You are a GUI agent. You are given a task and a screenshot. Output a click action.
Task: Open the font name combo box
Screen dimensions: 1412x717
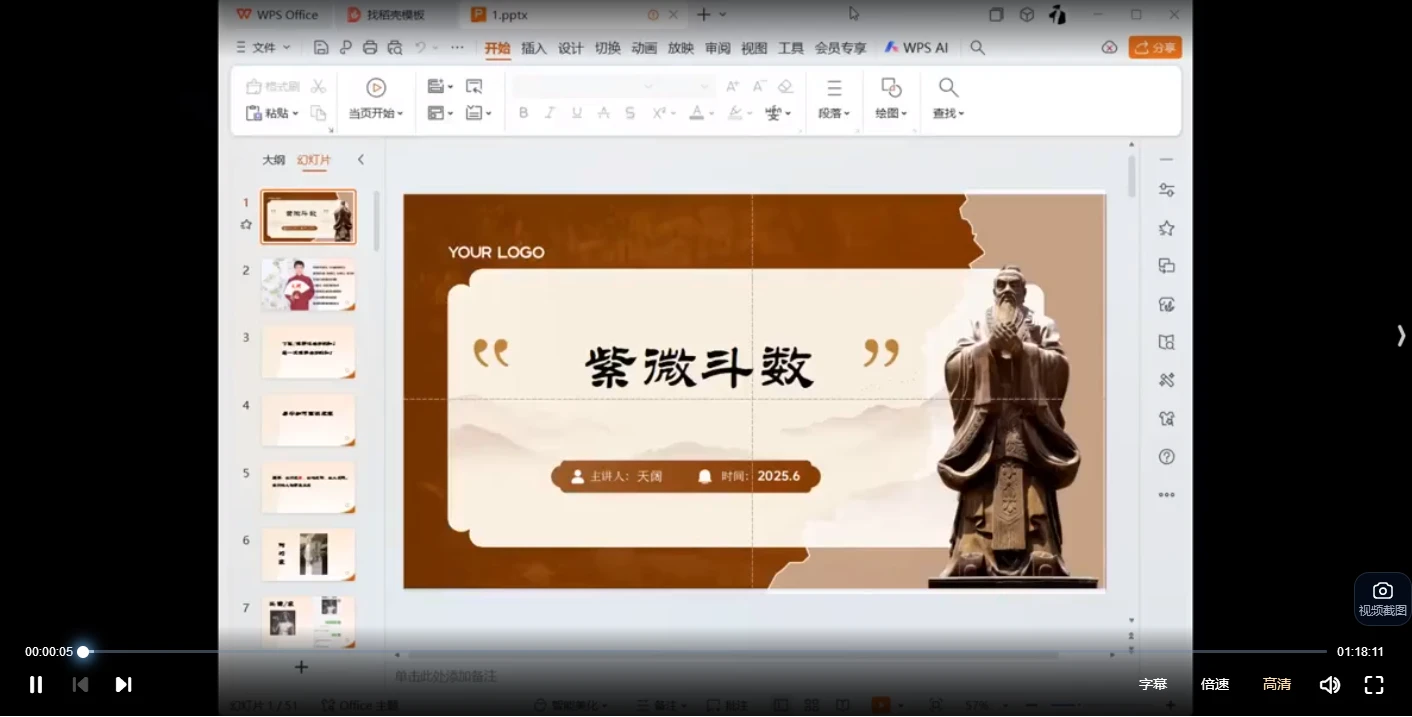[x=585, y=87]
